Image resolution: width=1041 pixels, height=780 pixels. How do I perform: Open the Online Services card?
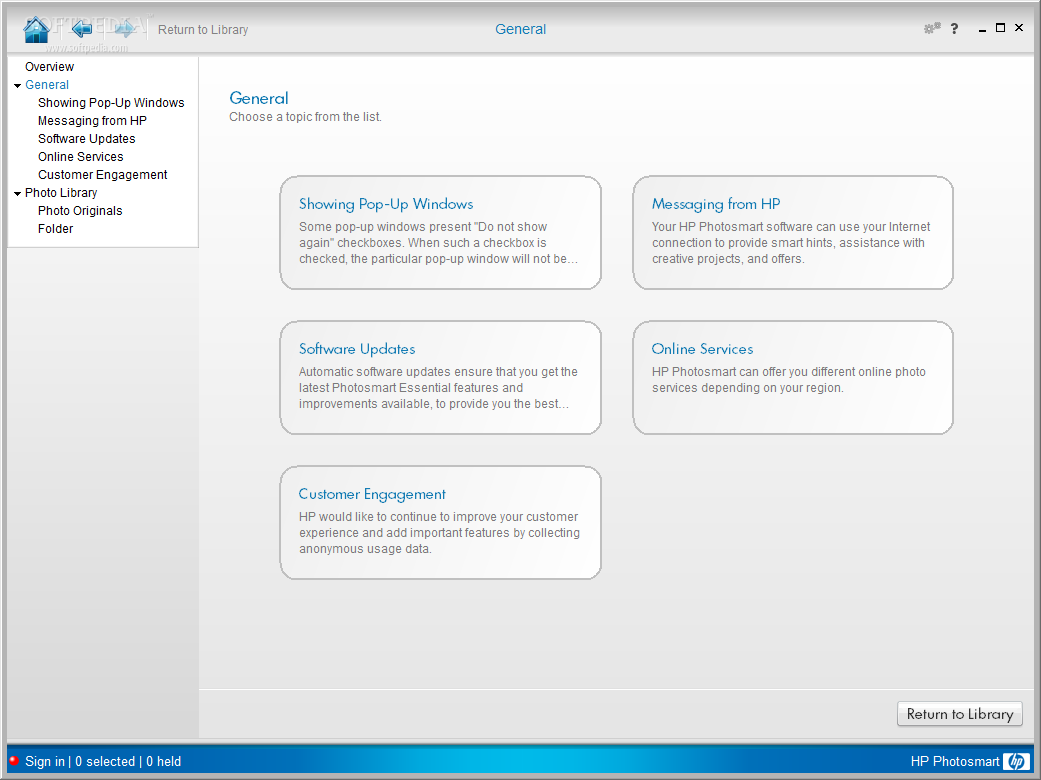point(793,378)
